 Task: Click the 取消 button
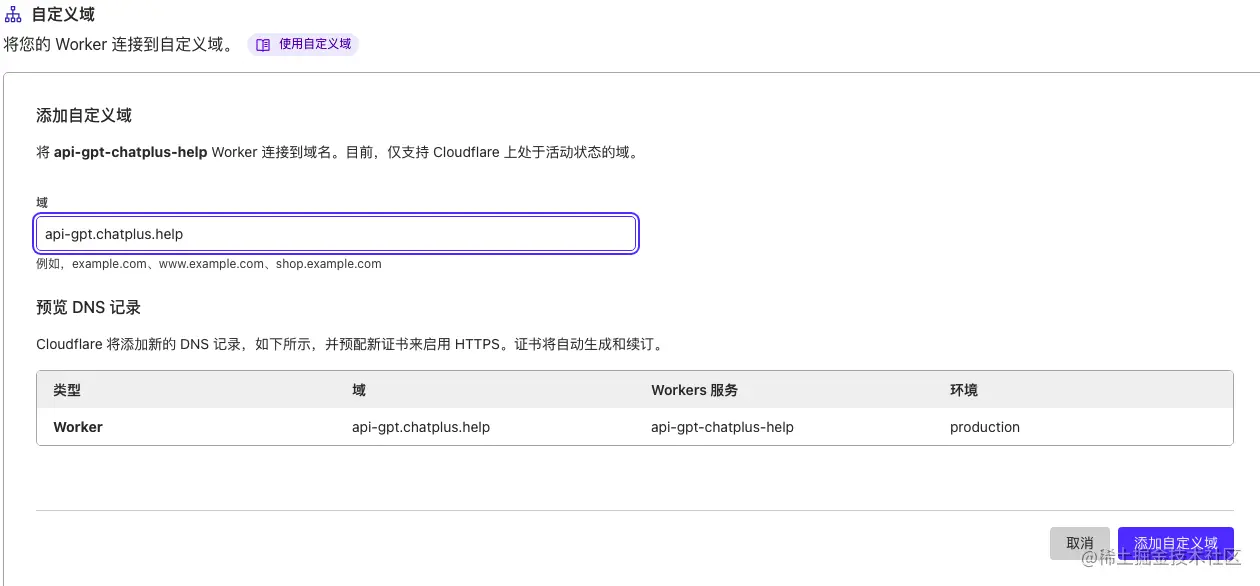(1080, 543)
